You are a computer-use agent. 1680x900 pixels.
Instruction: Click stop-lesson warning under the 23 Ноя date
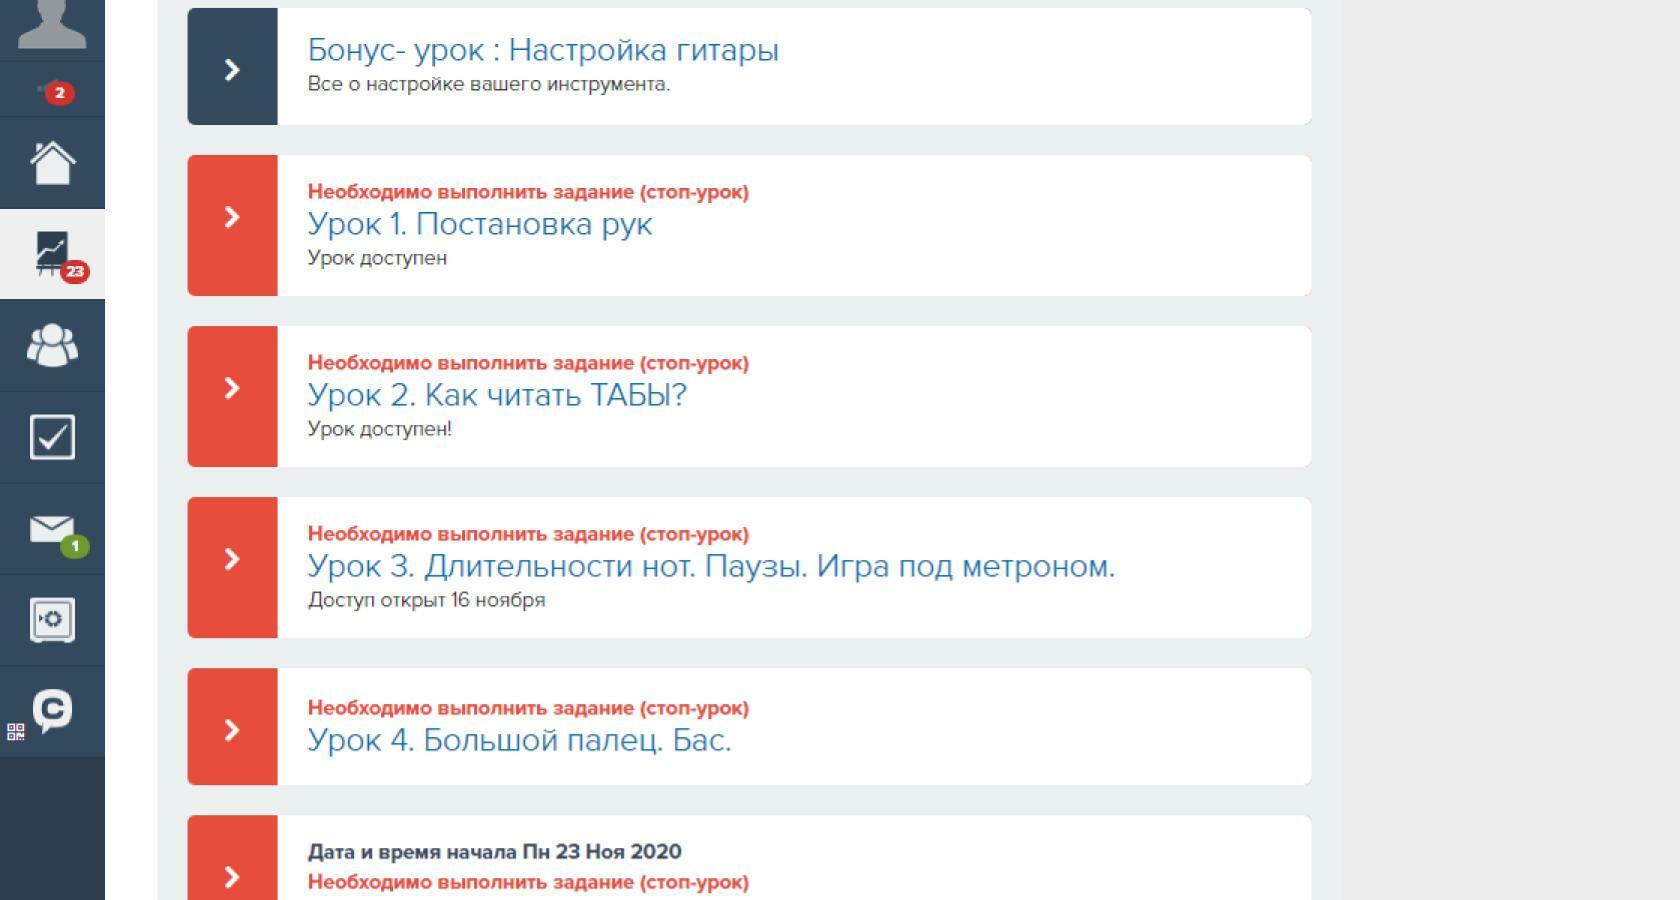tap(528, 882)
